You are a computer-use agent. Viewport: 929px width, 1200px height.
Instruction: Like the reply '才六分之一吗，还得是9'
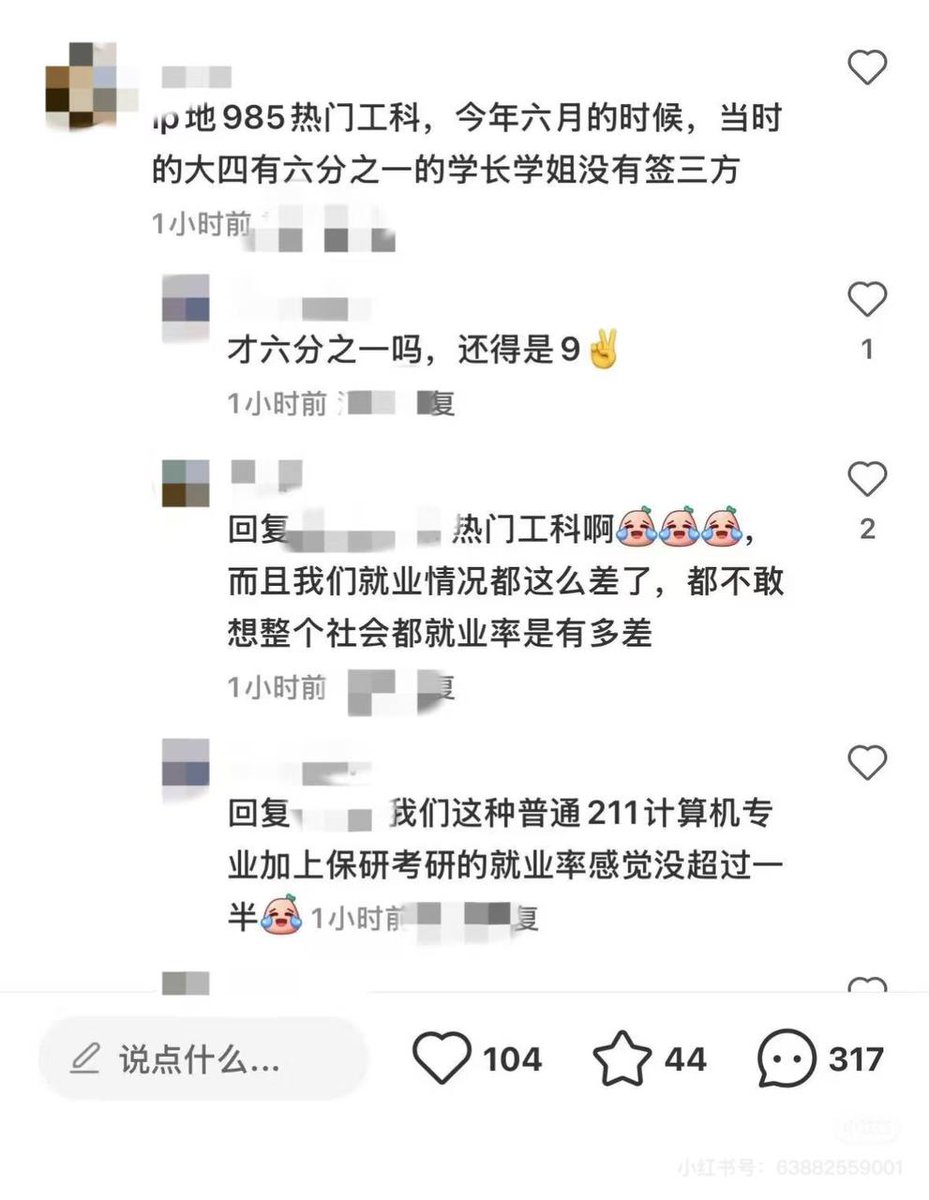pos(867,299)
